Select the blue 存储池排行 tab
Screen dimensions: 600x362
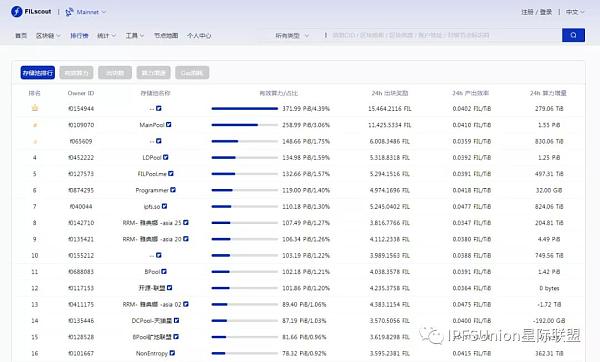(x=38, y=73)
